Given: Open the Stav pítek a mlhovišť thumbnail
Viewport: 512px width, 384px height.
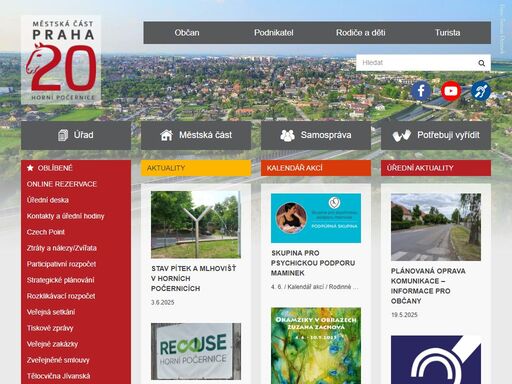Looking at the screenshot, I should pos(196,224).
